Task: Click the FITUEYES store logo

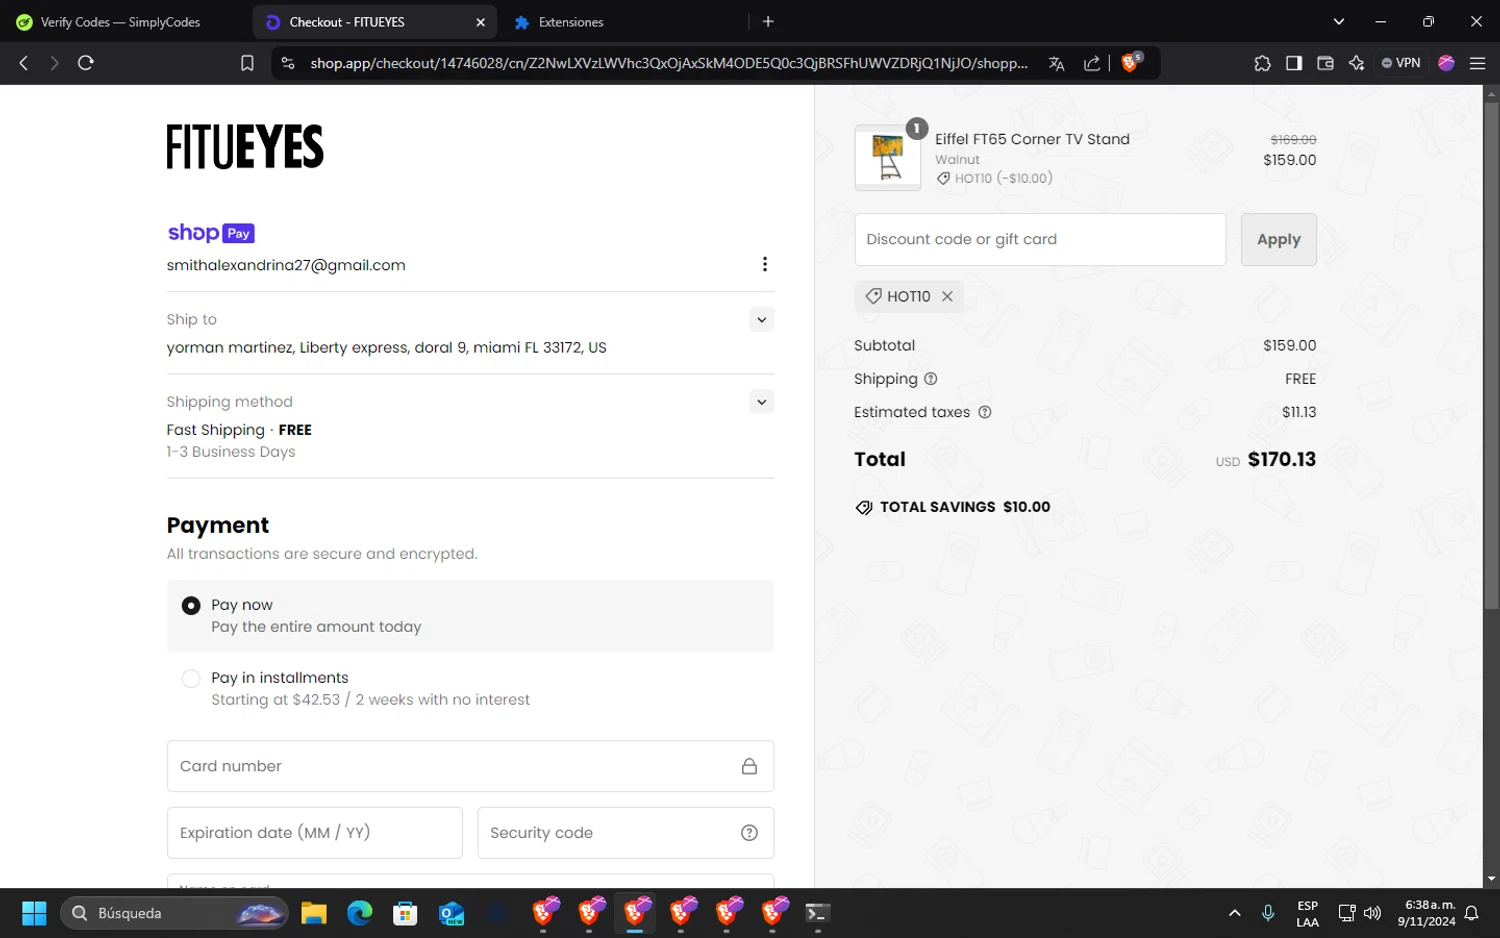Action: click(x=245, y=147)
